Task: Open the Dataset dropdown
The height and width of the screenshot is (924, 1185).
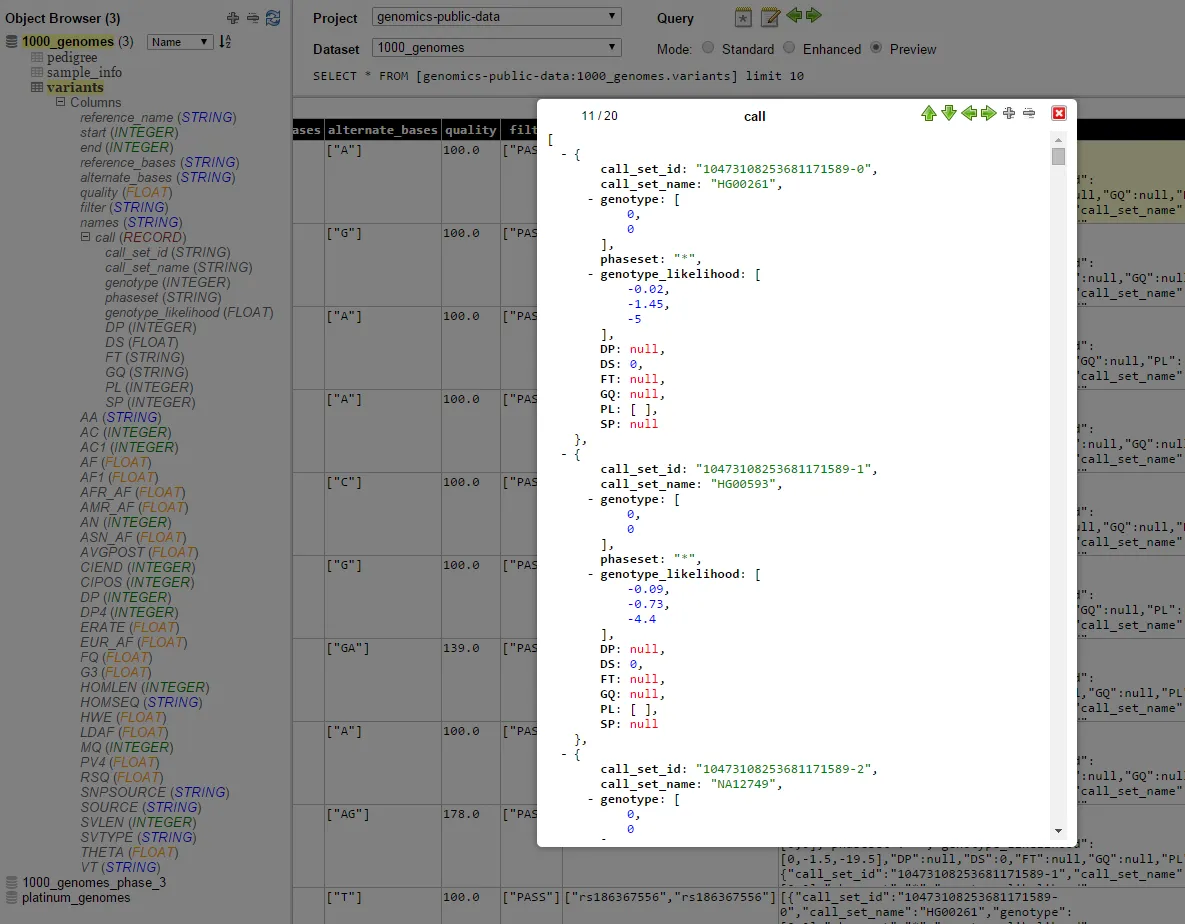Action: click(496, 47)
